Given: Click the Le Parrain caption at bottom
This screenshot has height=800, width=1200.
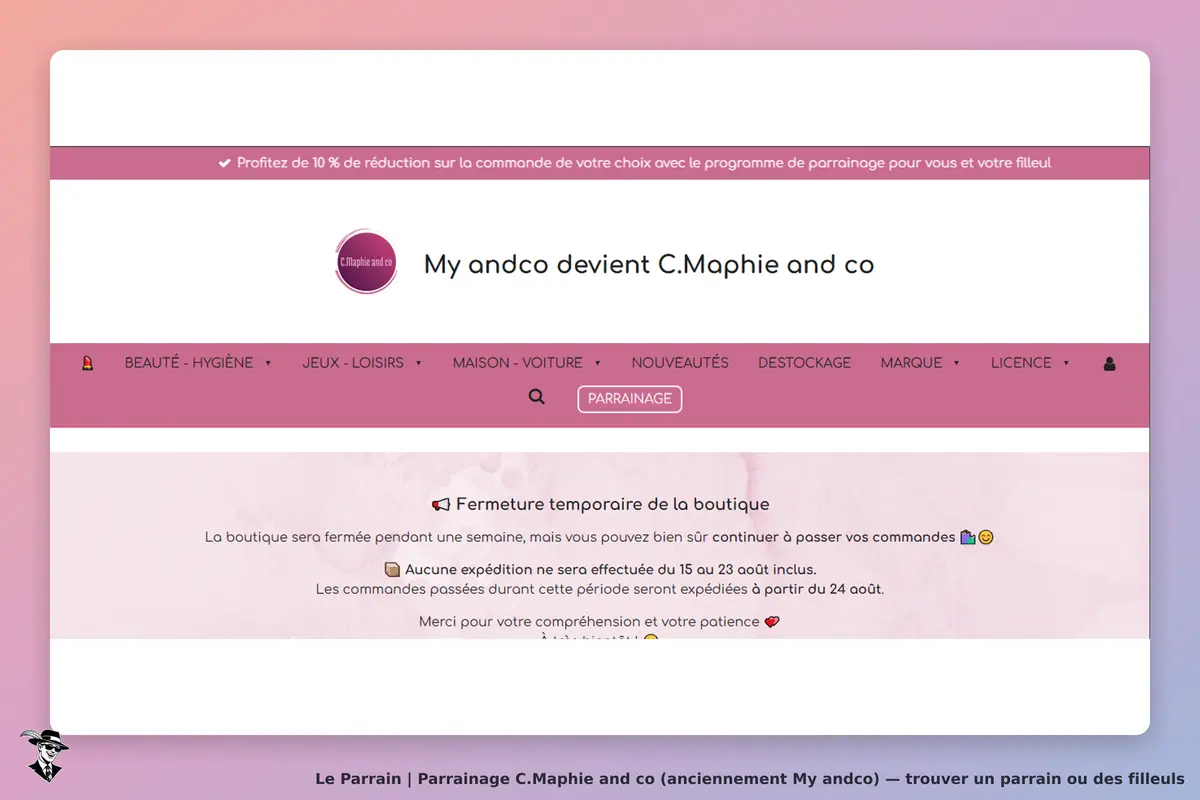Looking at the screenshot, I should 750,778.
